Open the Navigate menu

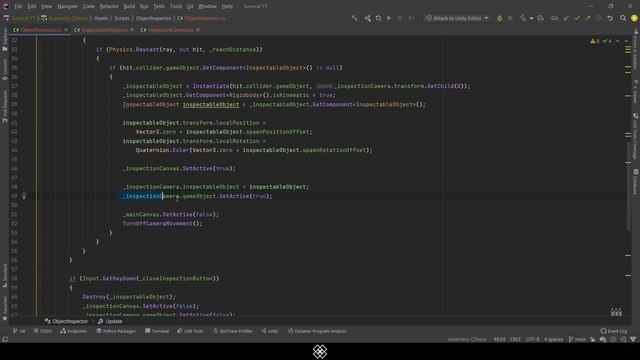pyautogui.click(x=67, y=7)
